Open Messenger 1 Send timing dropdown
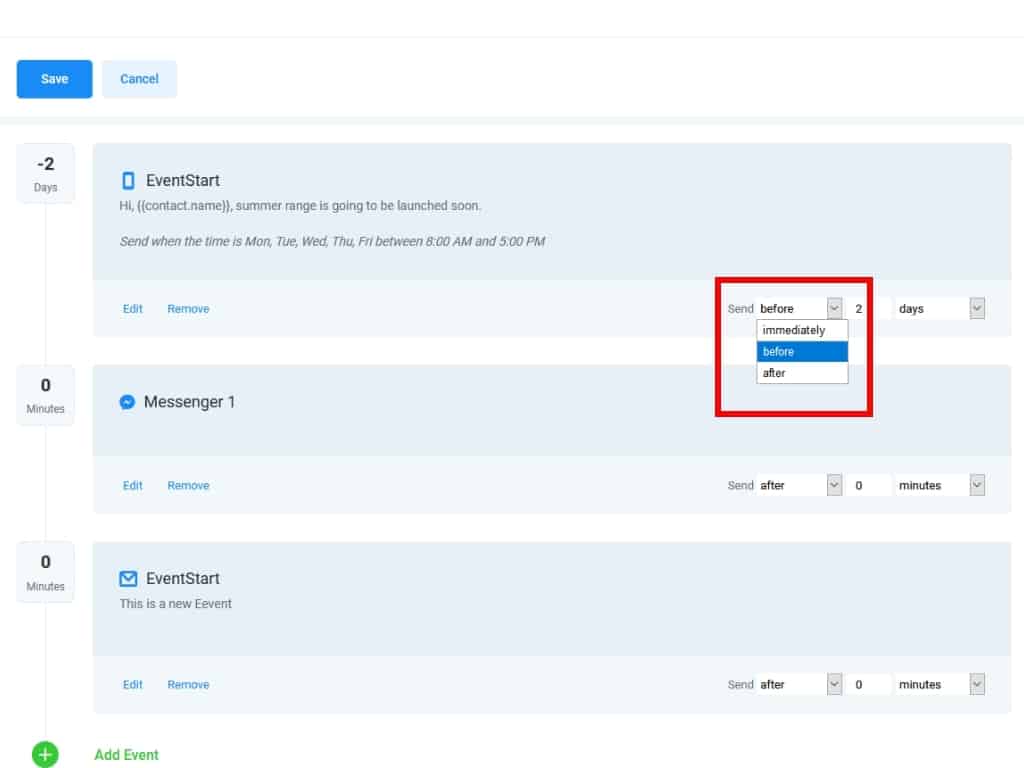1024x768 pixels. (x=799, y=486)
